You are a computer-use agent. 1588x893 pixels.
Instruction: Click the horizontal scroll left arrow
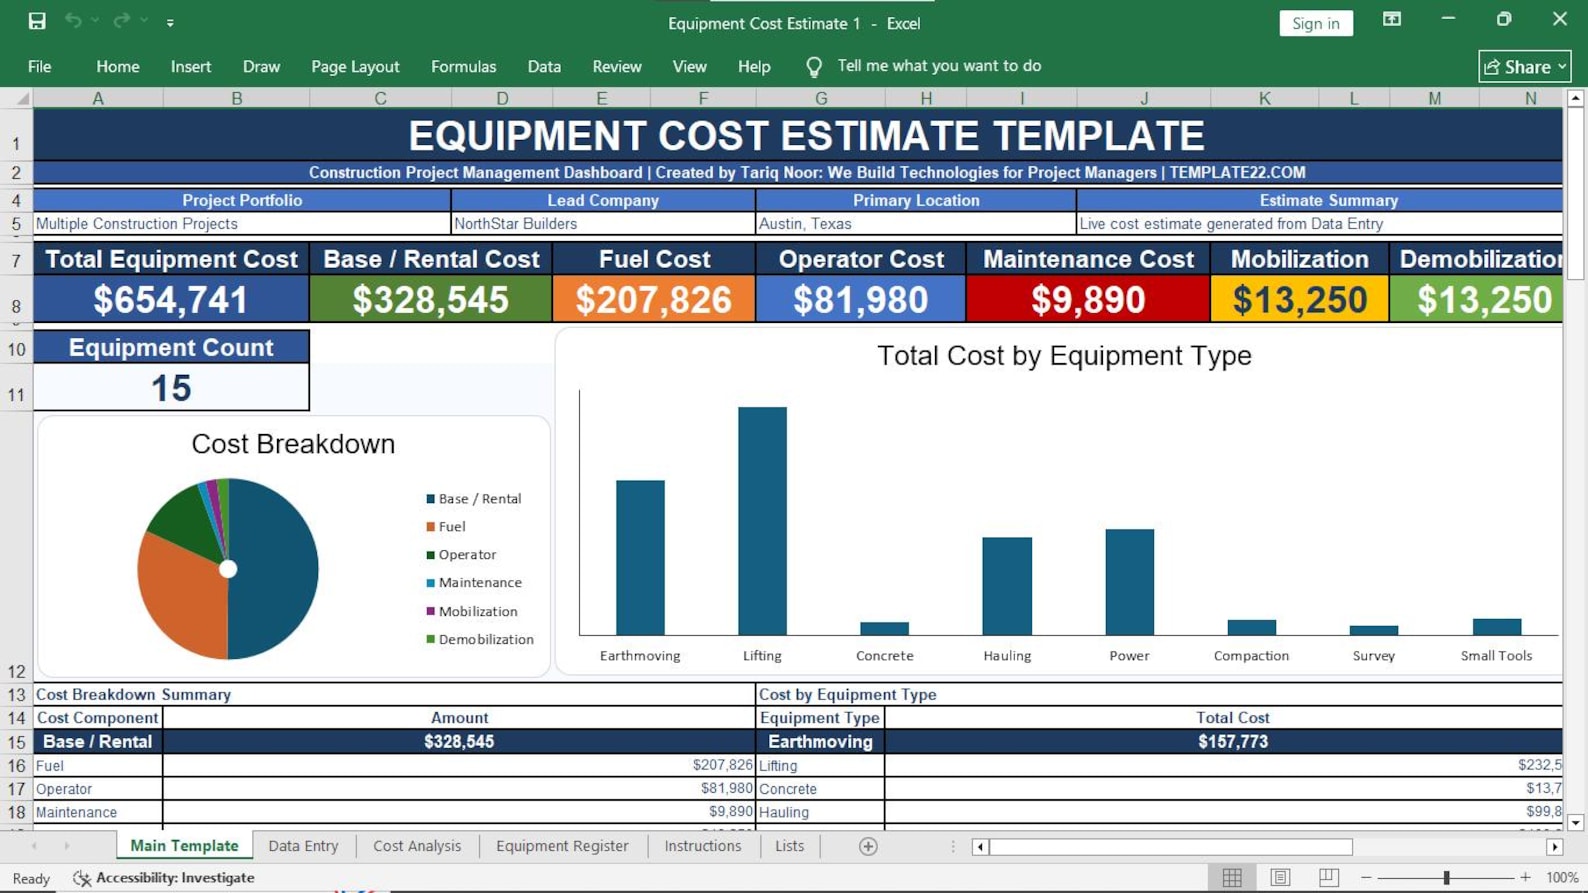980,847
